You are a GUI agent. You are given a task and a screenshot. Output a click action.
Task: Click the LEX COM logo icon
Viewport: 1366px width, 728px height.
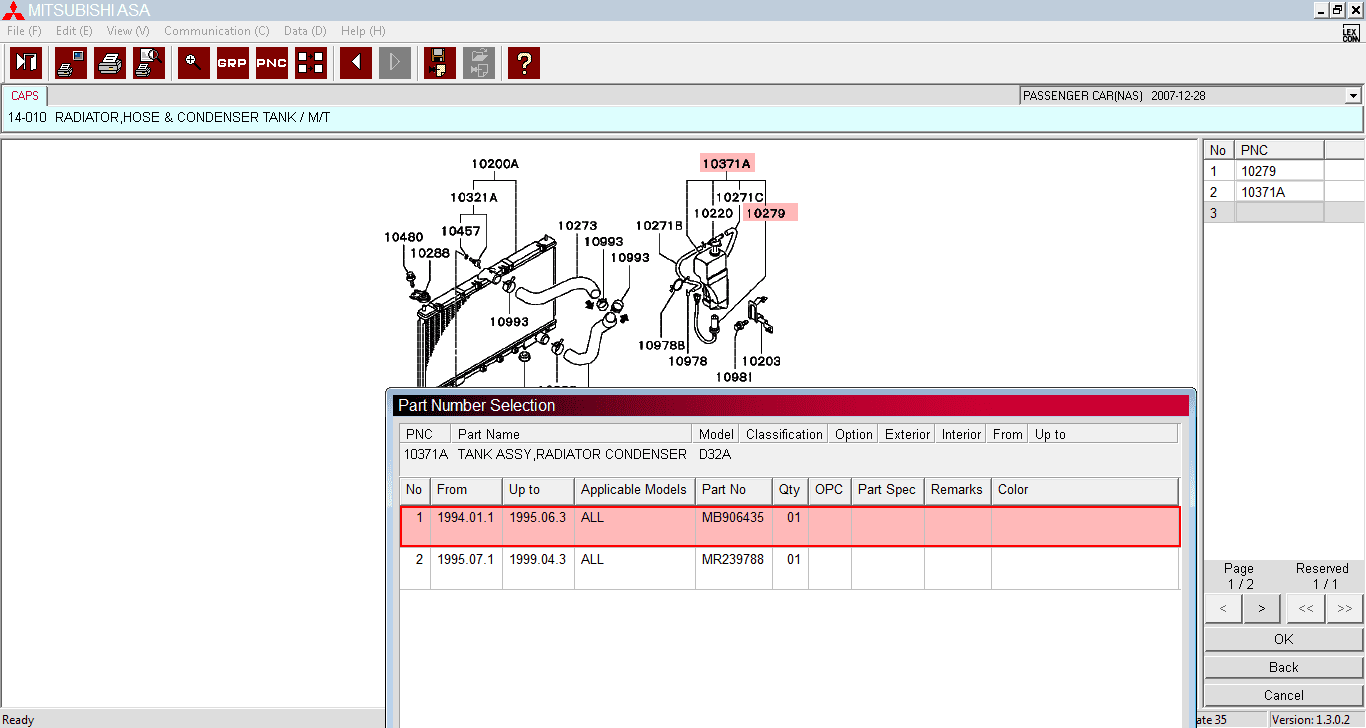point(1351,33)
